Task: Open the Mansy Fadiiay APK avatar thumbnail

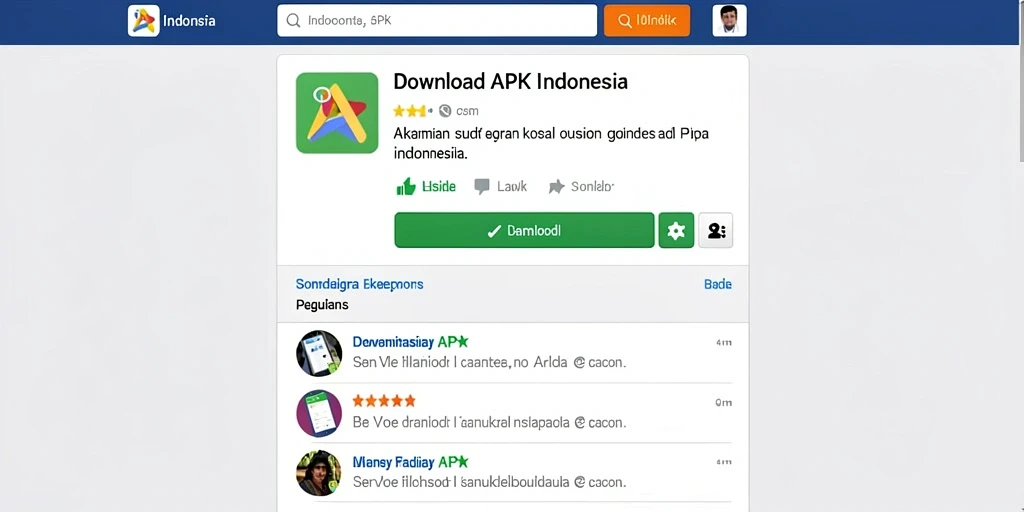Action: point(319,473)
